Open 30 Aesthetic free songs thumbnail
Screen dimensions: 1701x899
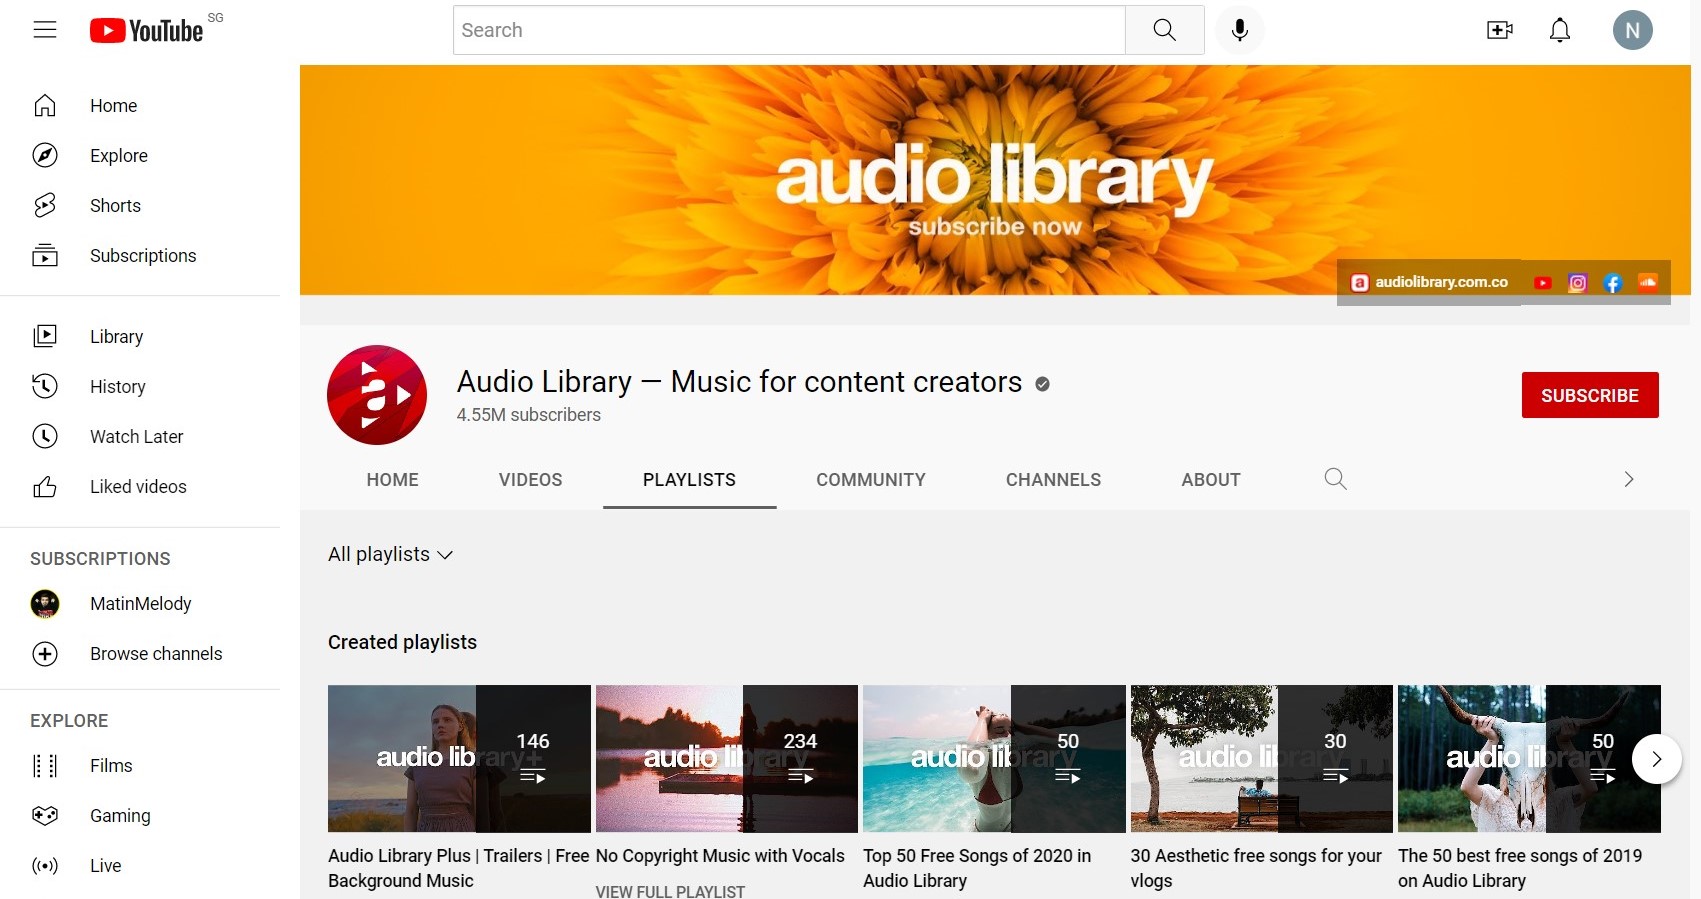tap(1262, 759)
